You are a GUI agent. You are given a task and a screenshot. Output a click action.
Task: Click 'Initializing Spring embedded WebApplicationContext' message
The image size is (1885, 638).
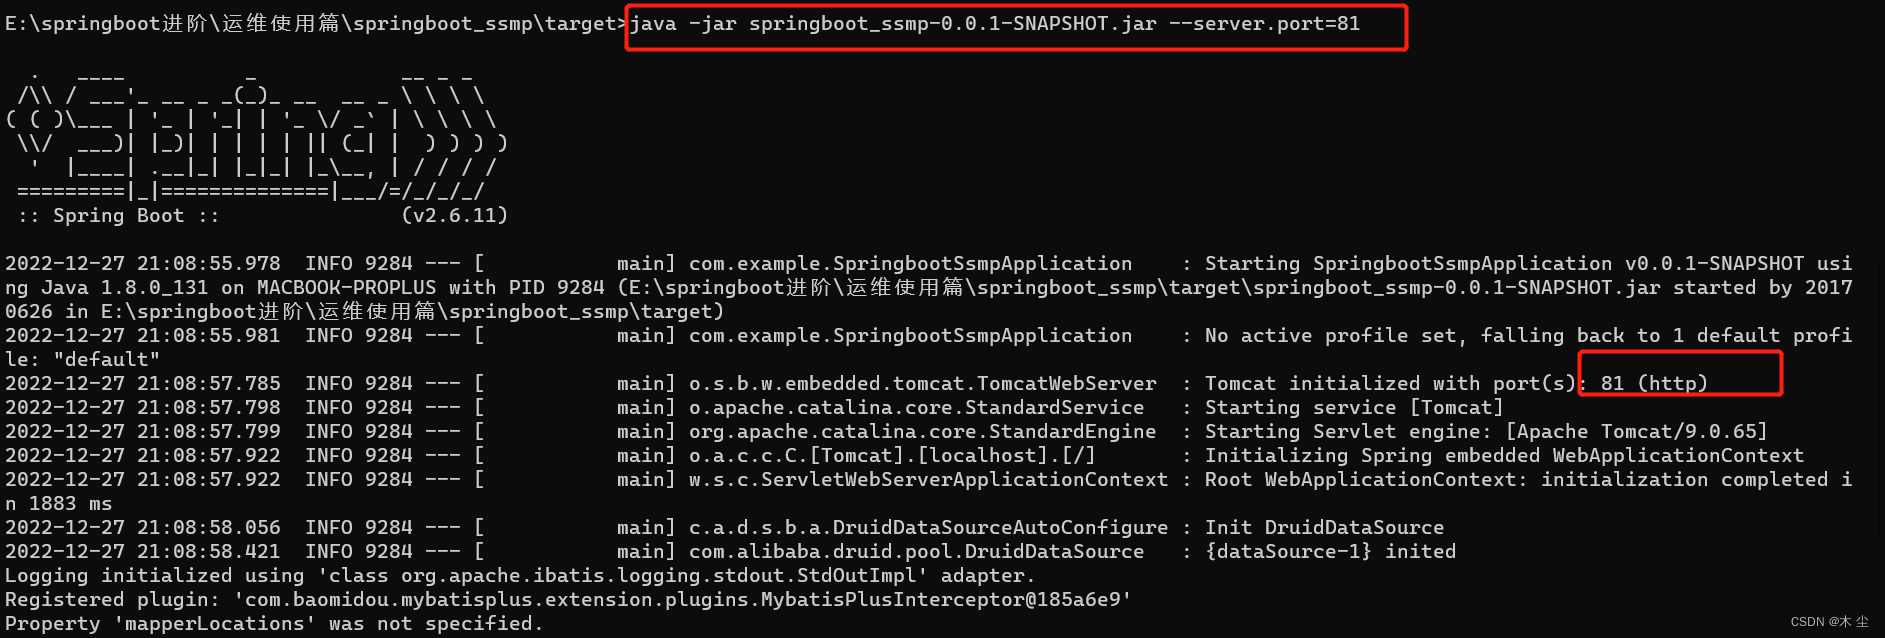1504,455
